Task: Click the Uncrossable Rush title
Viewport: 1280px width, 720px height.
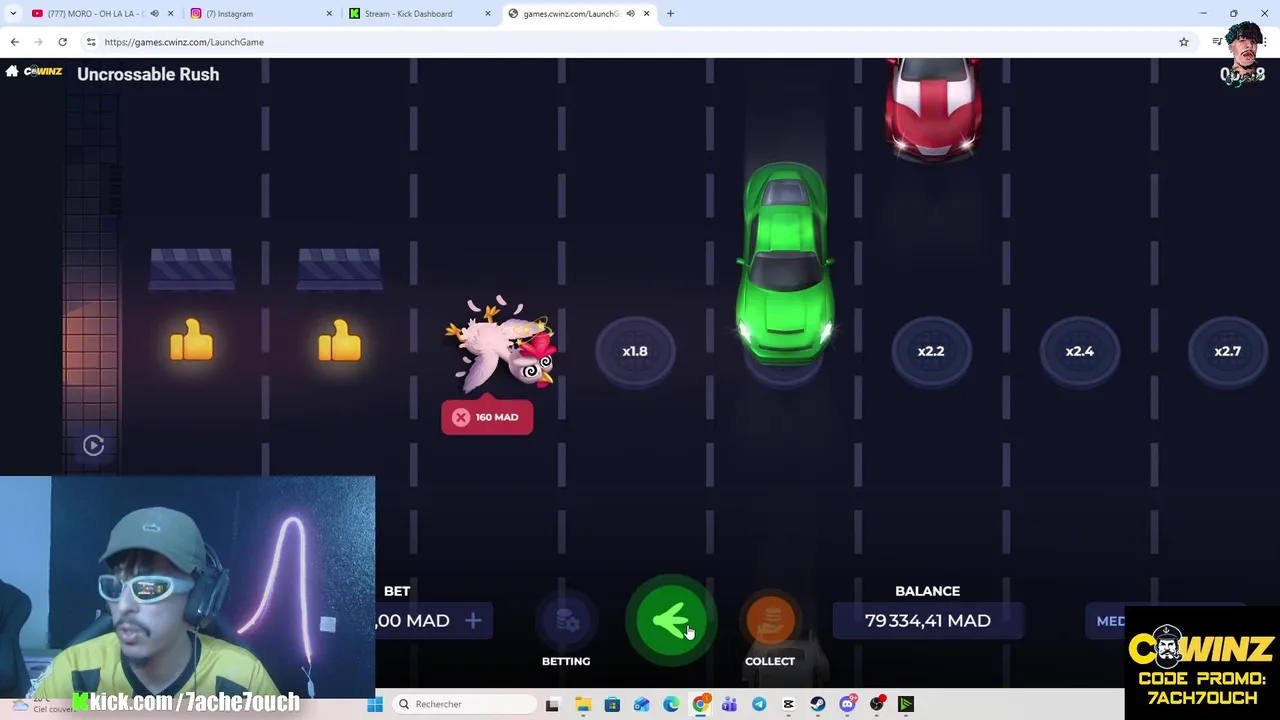Action: coord(148,74)
